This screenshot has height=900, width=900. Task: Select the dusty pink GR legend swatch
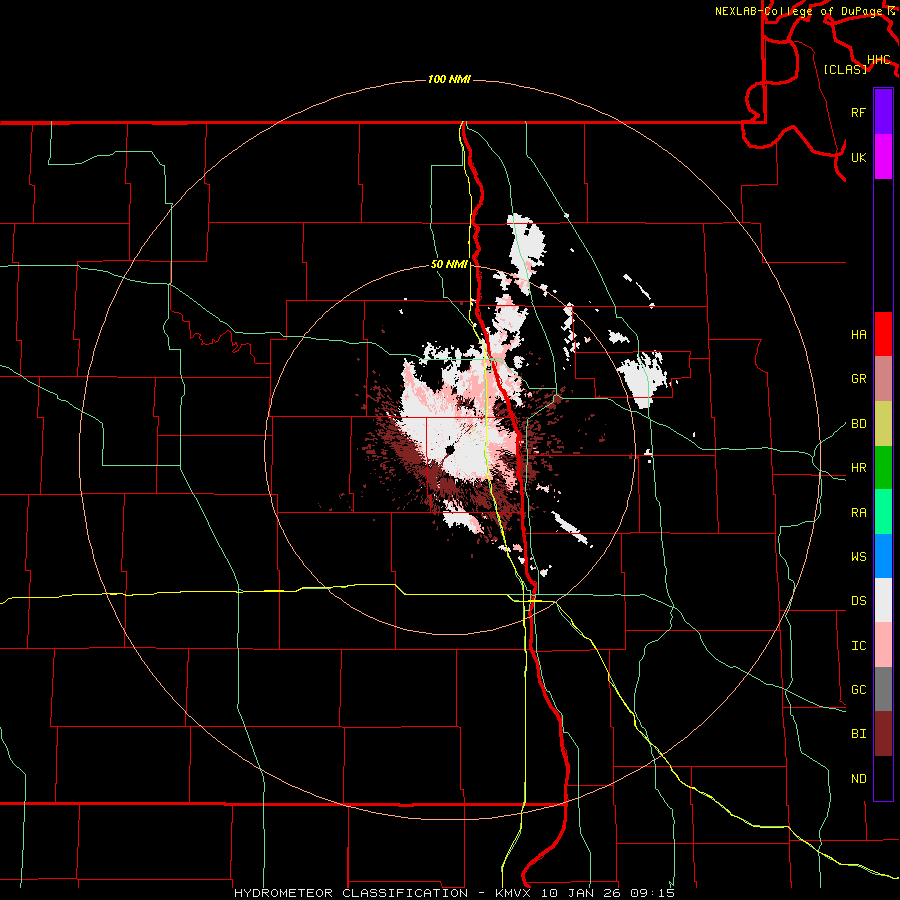tap(883, 379)
